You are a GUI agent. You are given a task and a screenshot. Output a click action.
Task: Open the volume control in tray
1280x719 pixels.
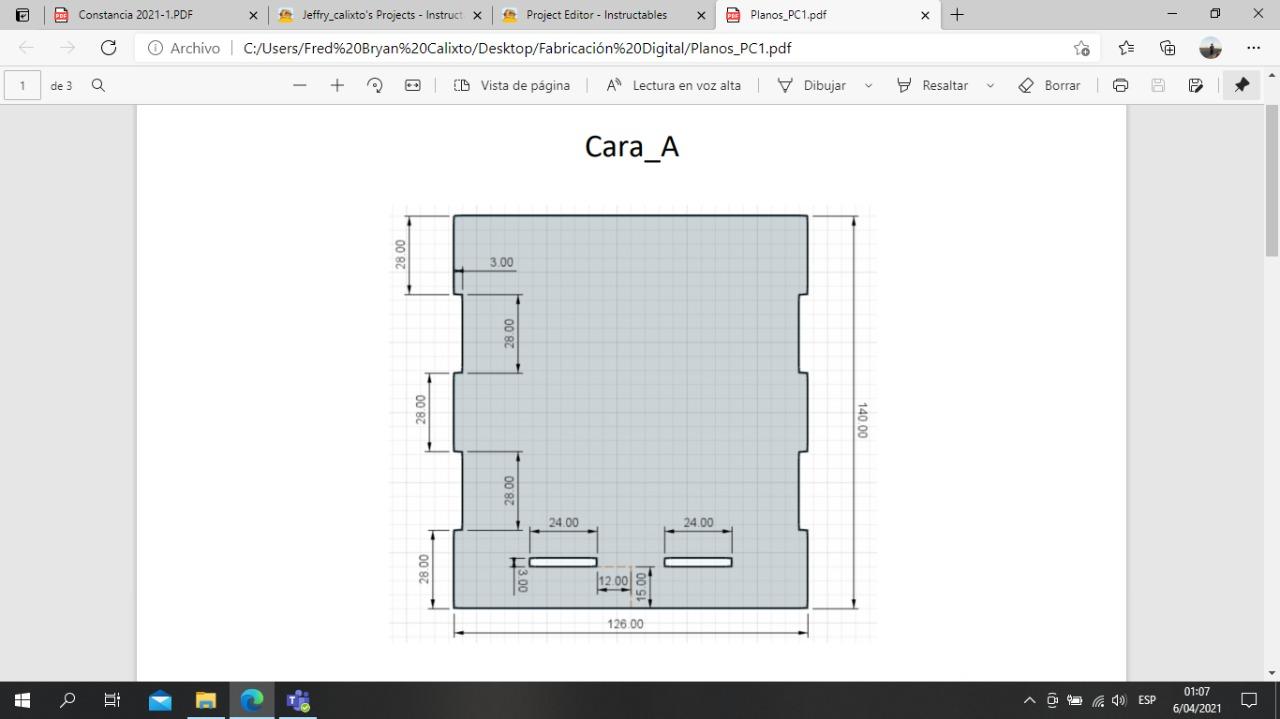pyautogui.click(x=1119, y=700)
